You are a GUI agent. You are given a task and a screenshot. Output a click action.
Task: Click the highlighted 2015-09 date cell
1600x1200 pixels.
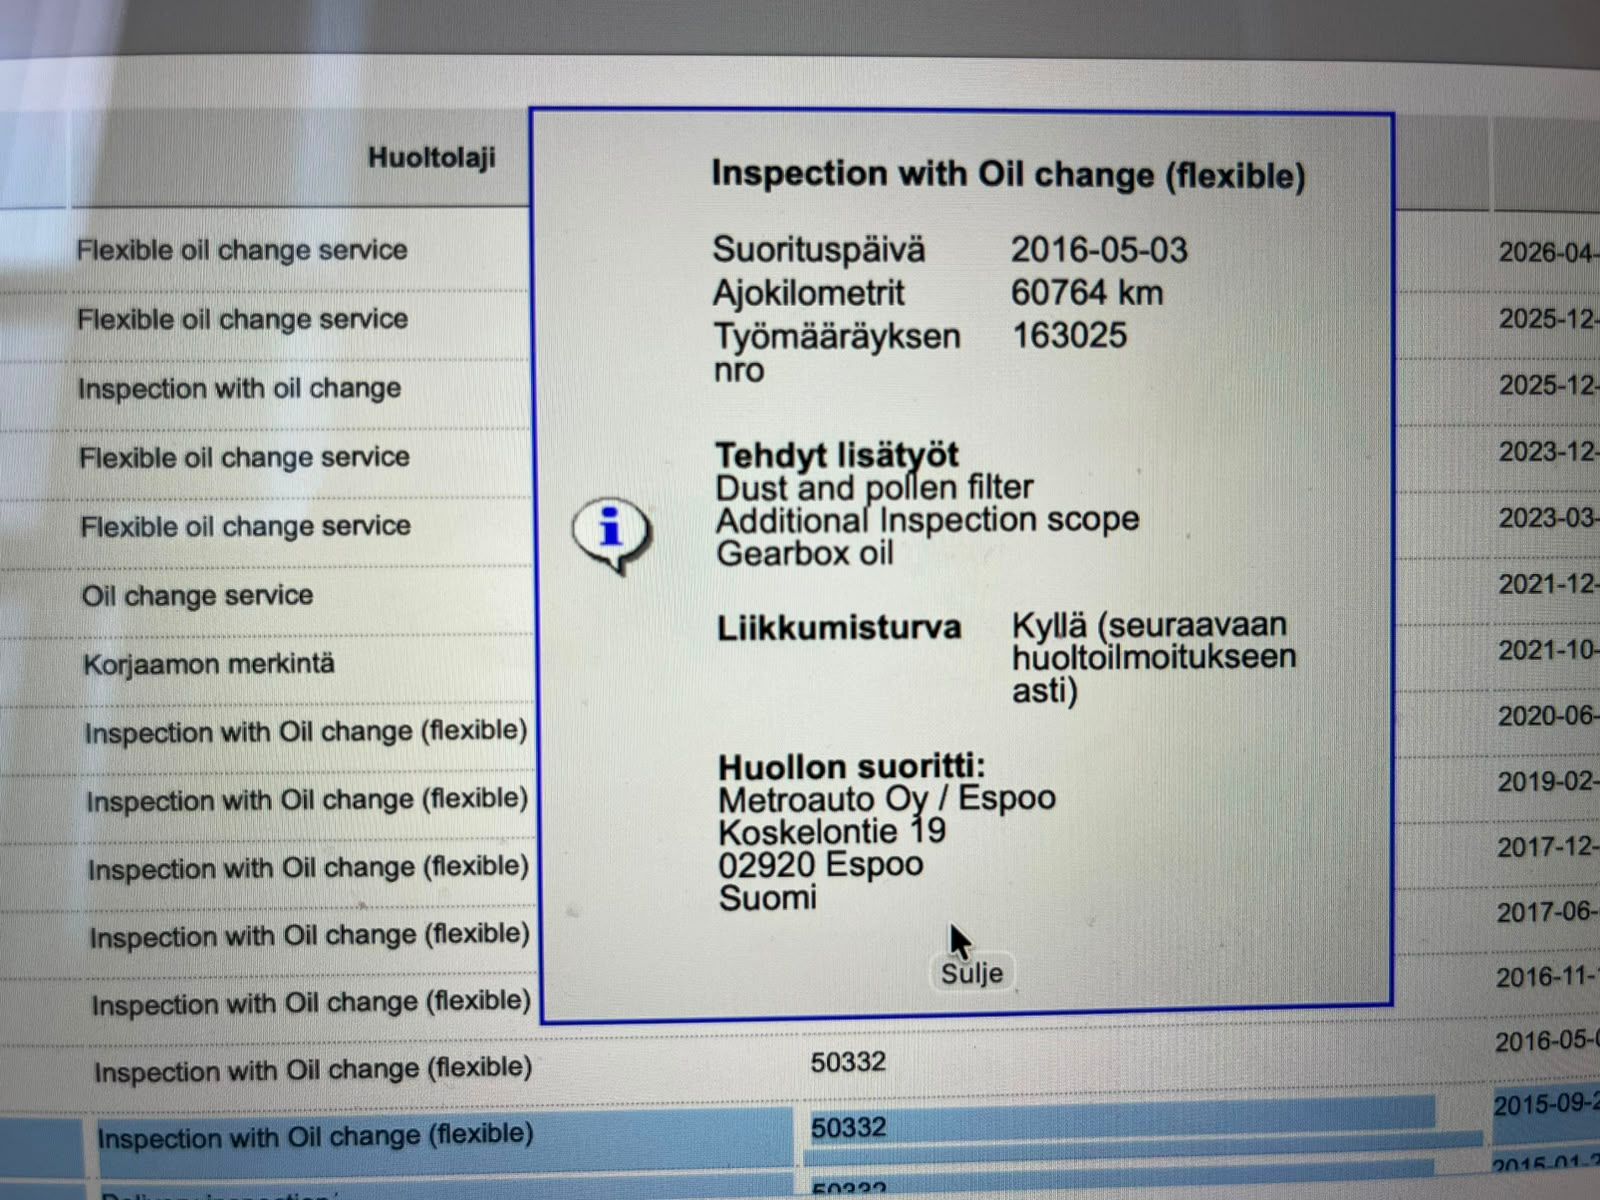[1546, 1105]
